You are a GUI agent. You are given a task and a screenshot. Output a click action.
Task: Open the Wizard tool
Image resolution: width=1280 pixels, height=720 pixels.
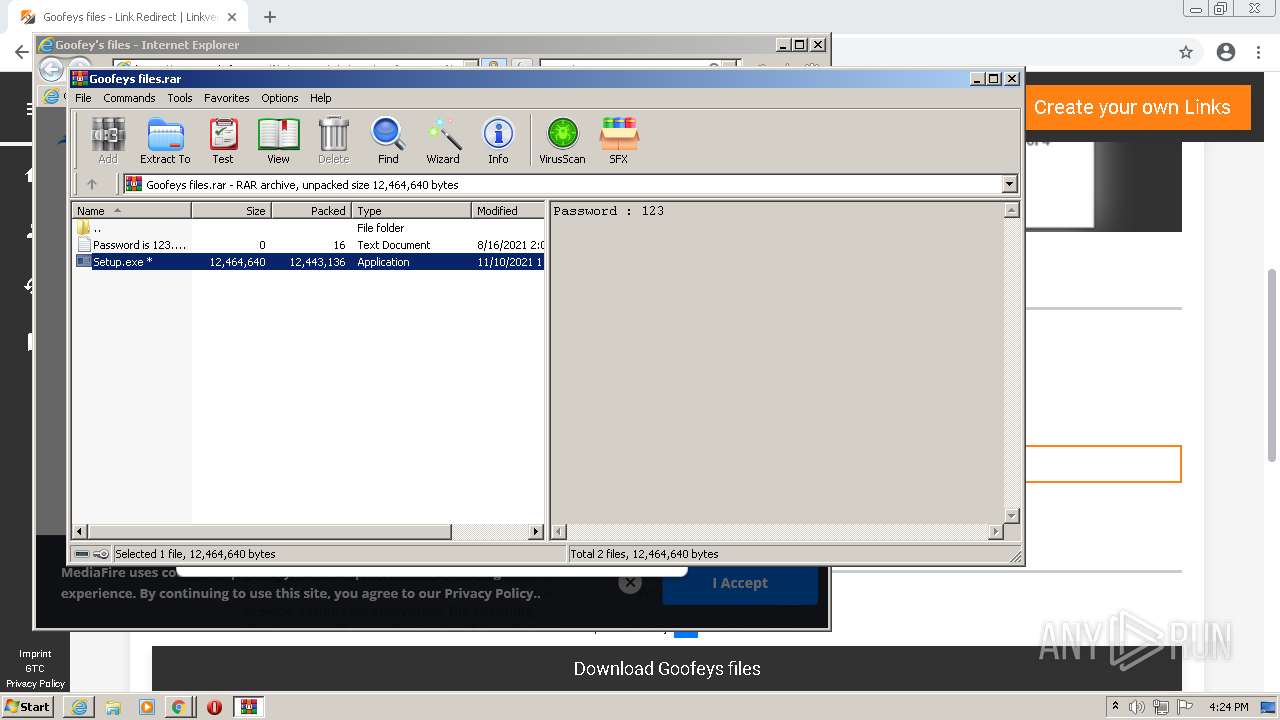coord(443,140)
